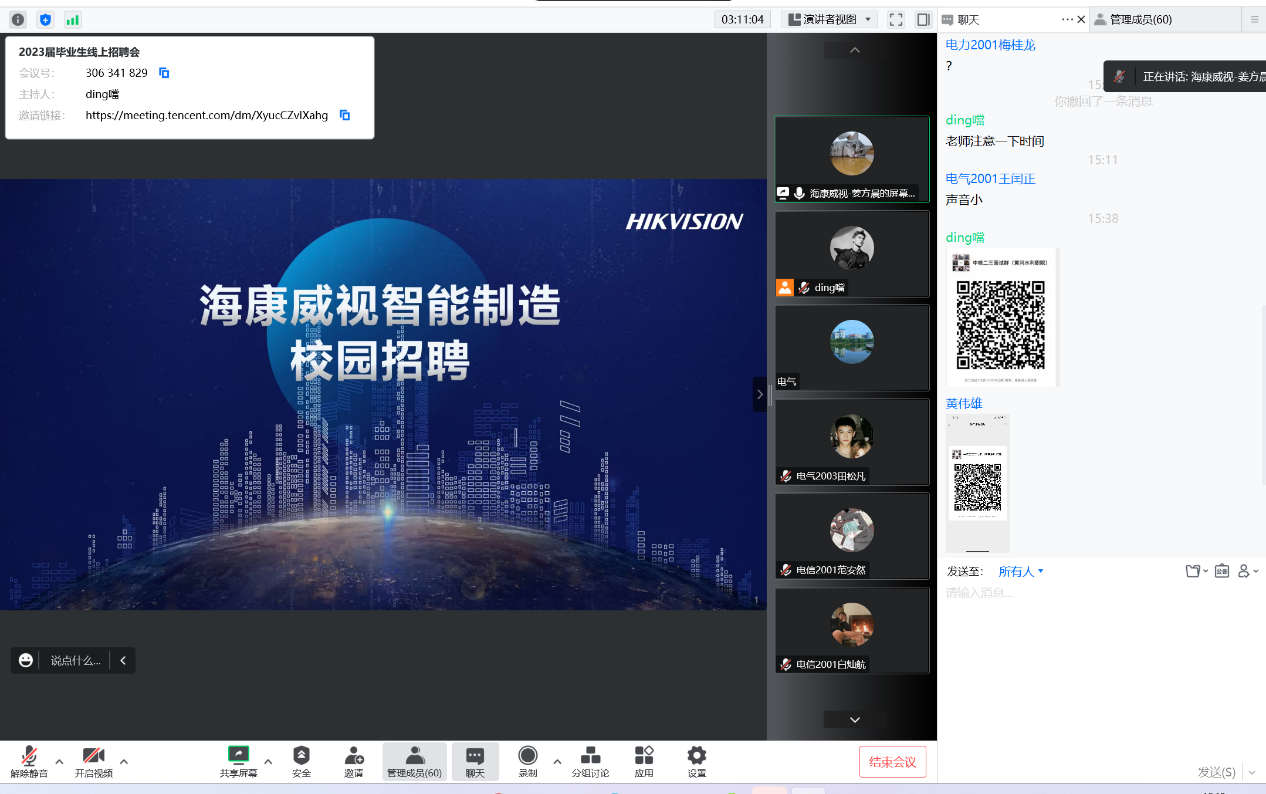Toggle the side panel layout icon

[x=922, y=18]
